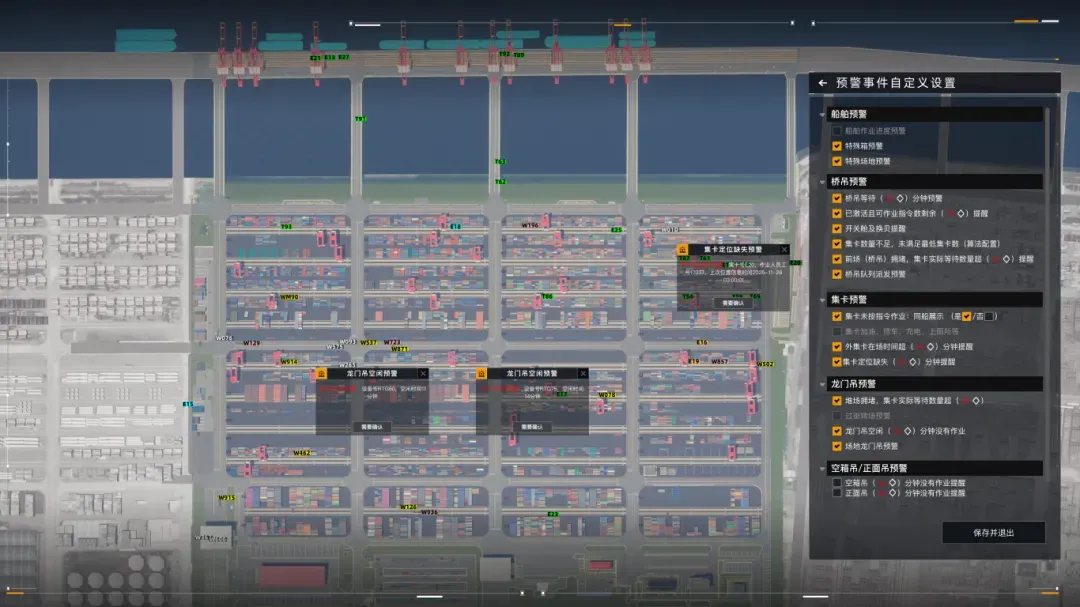1080x607 pixels.
Task: Uncheck the 特殊箱预警 checkbox
Action: [x=837, y=146]
